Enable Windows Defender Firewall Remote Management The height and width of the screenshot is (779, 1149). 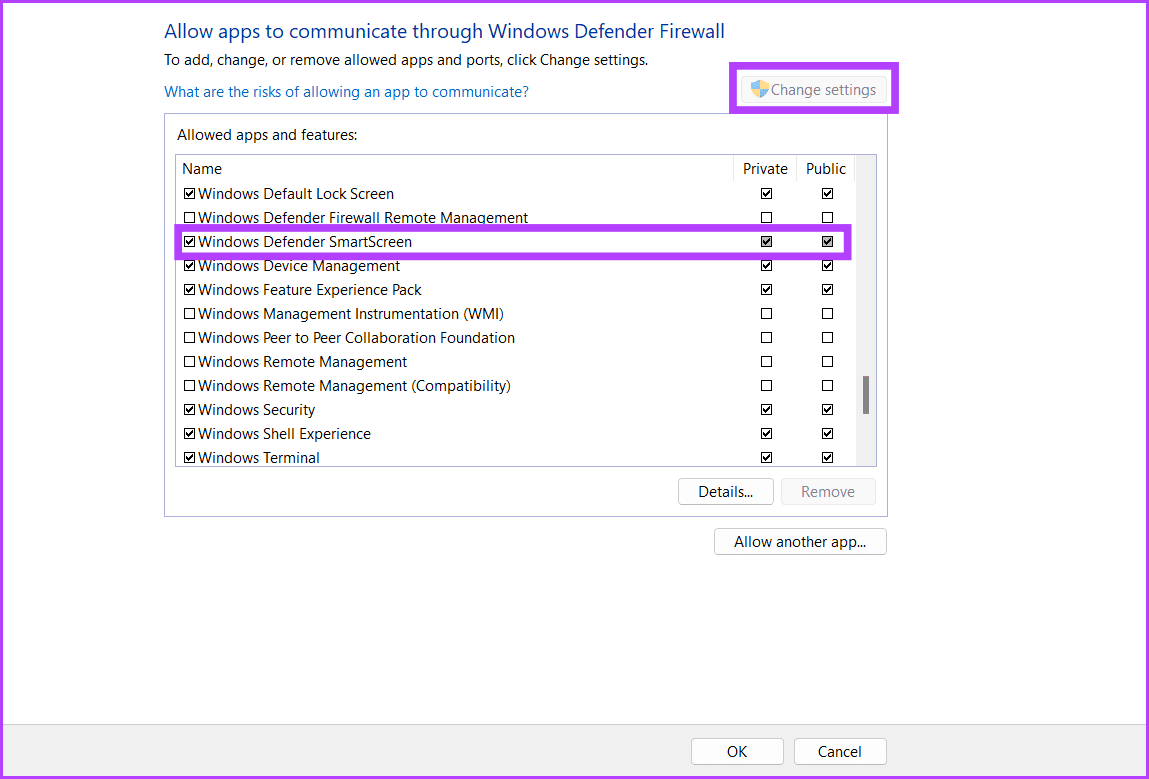coord(190,218)
